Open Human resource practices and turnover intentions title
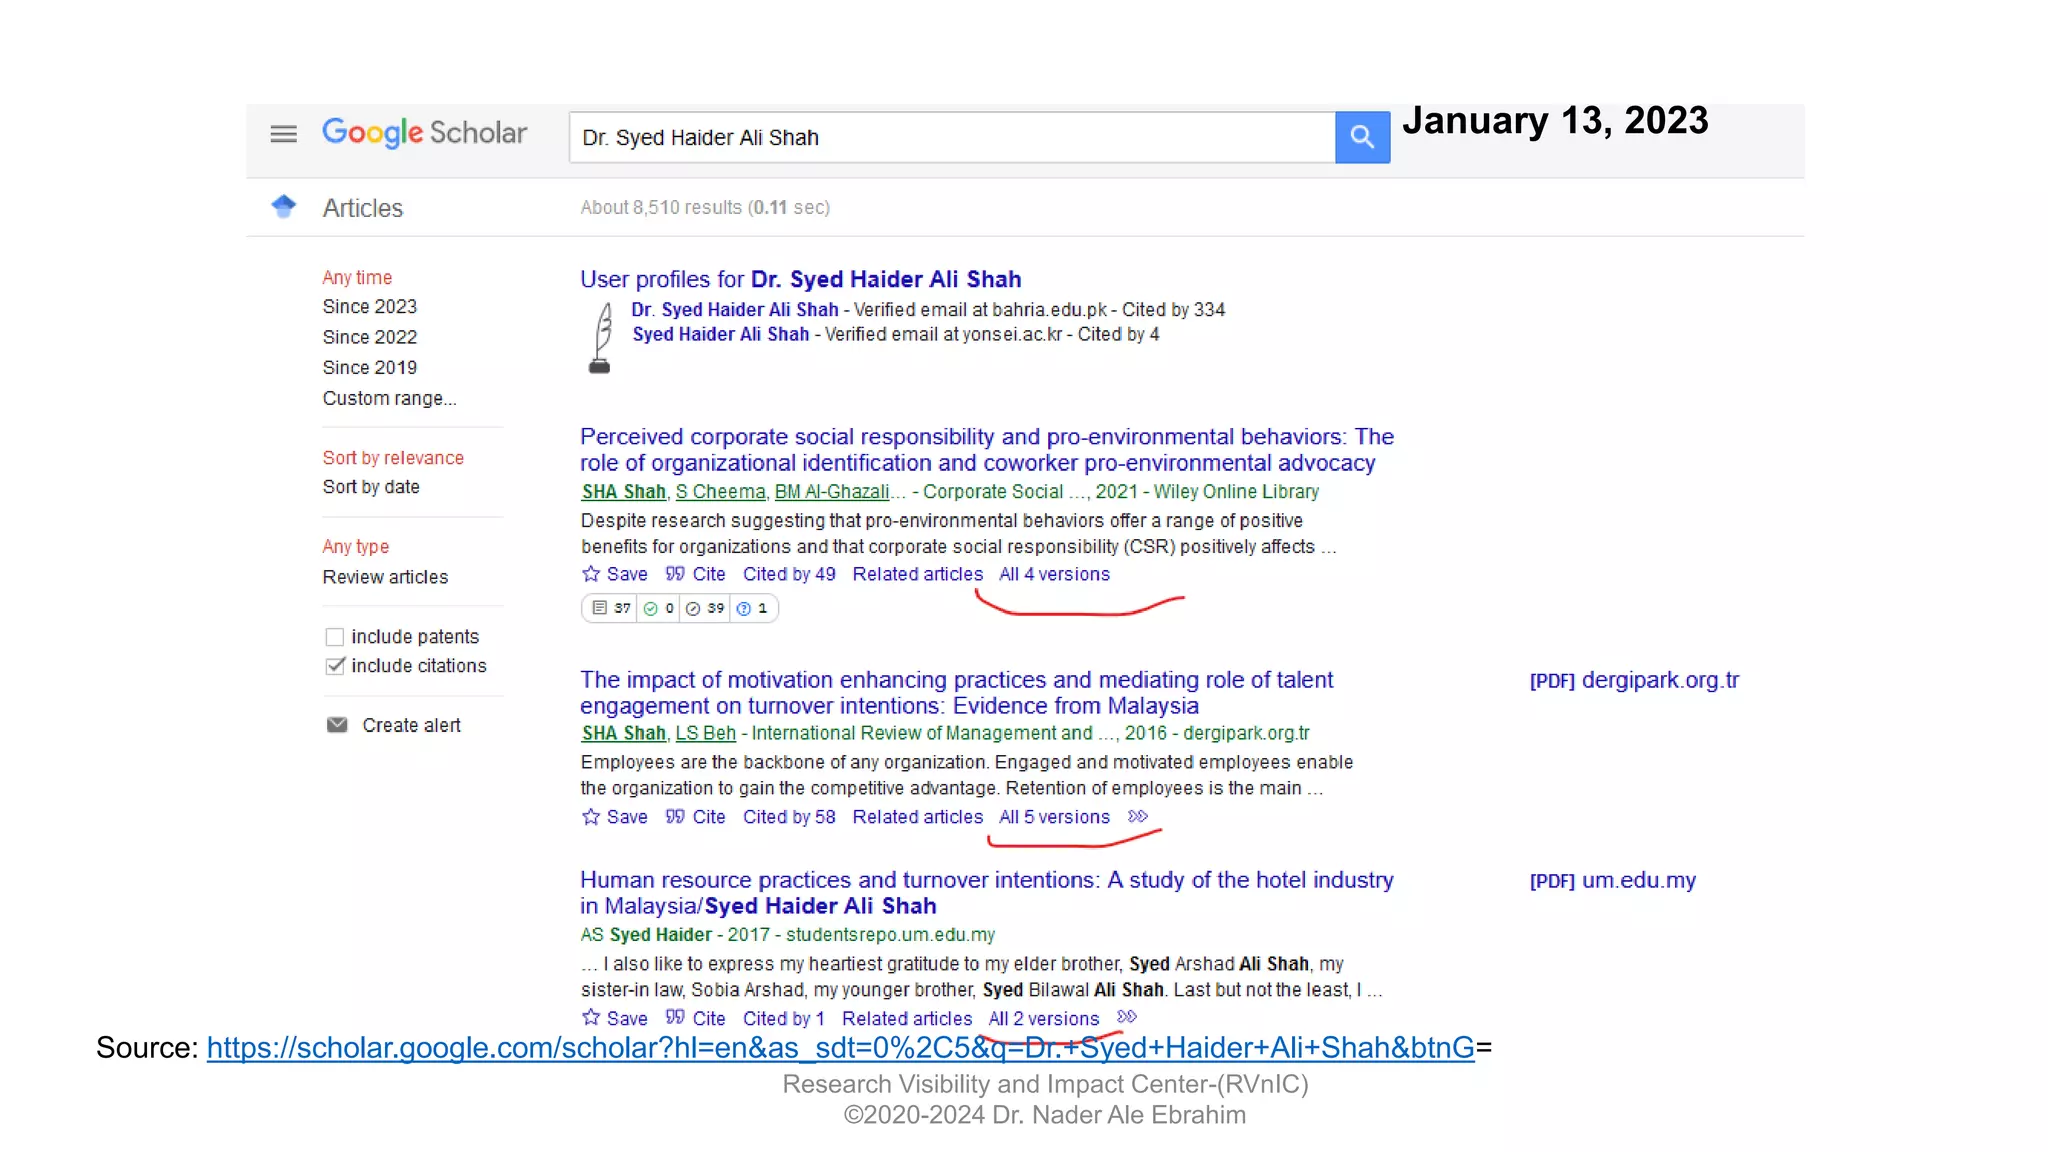Viewport: 2048px width, 1152px height. (987, 893)
